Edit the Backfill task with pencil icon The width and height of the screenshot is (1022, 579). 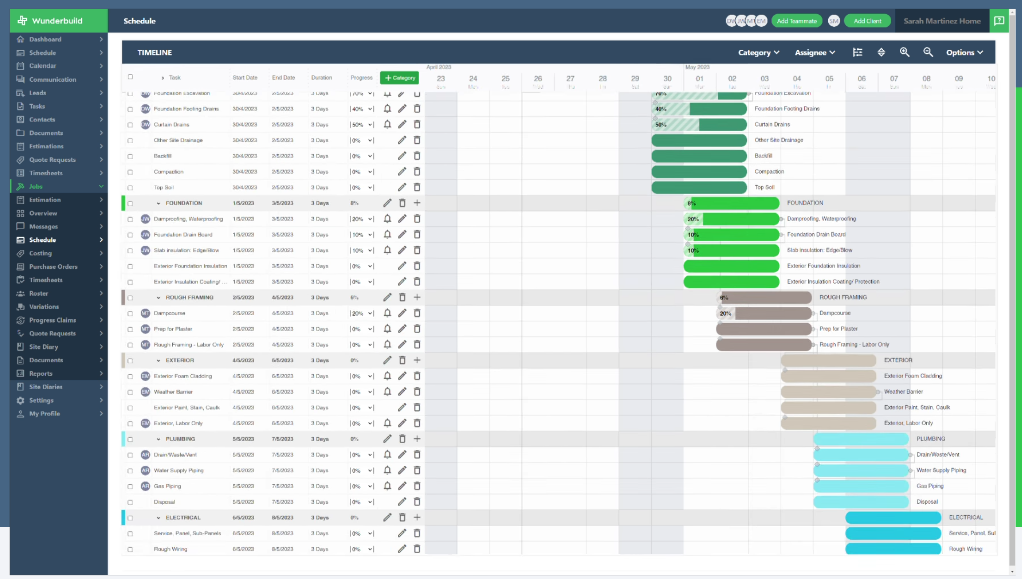(402, 156)
